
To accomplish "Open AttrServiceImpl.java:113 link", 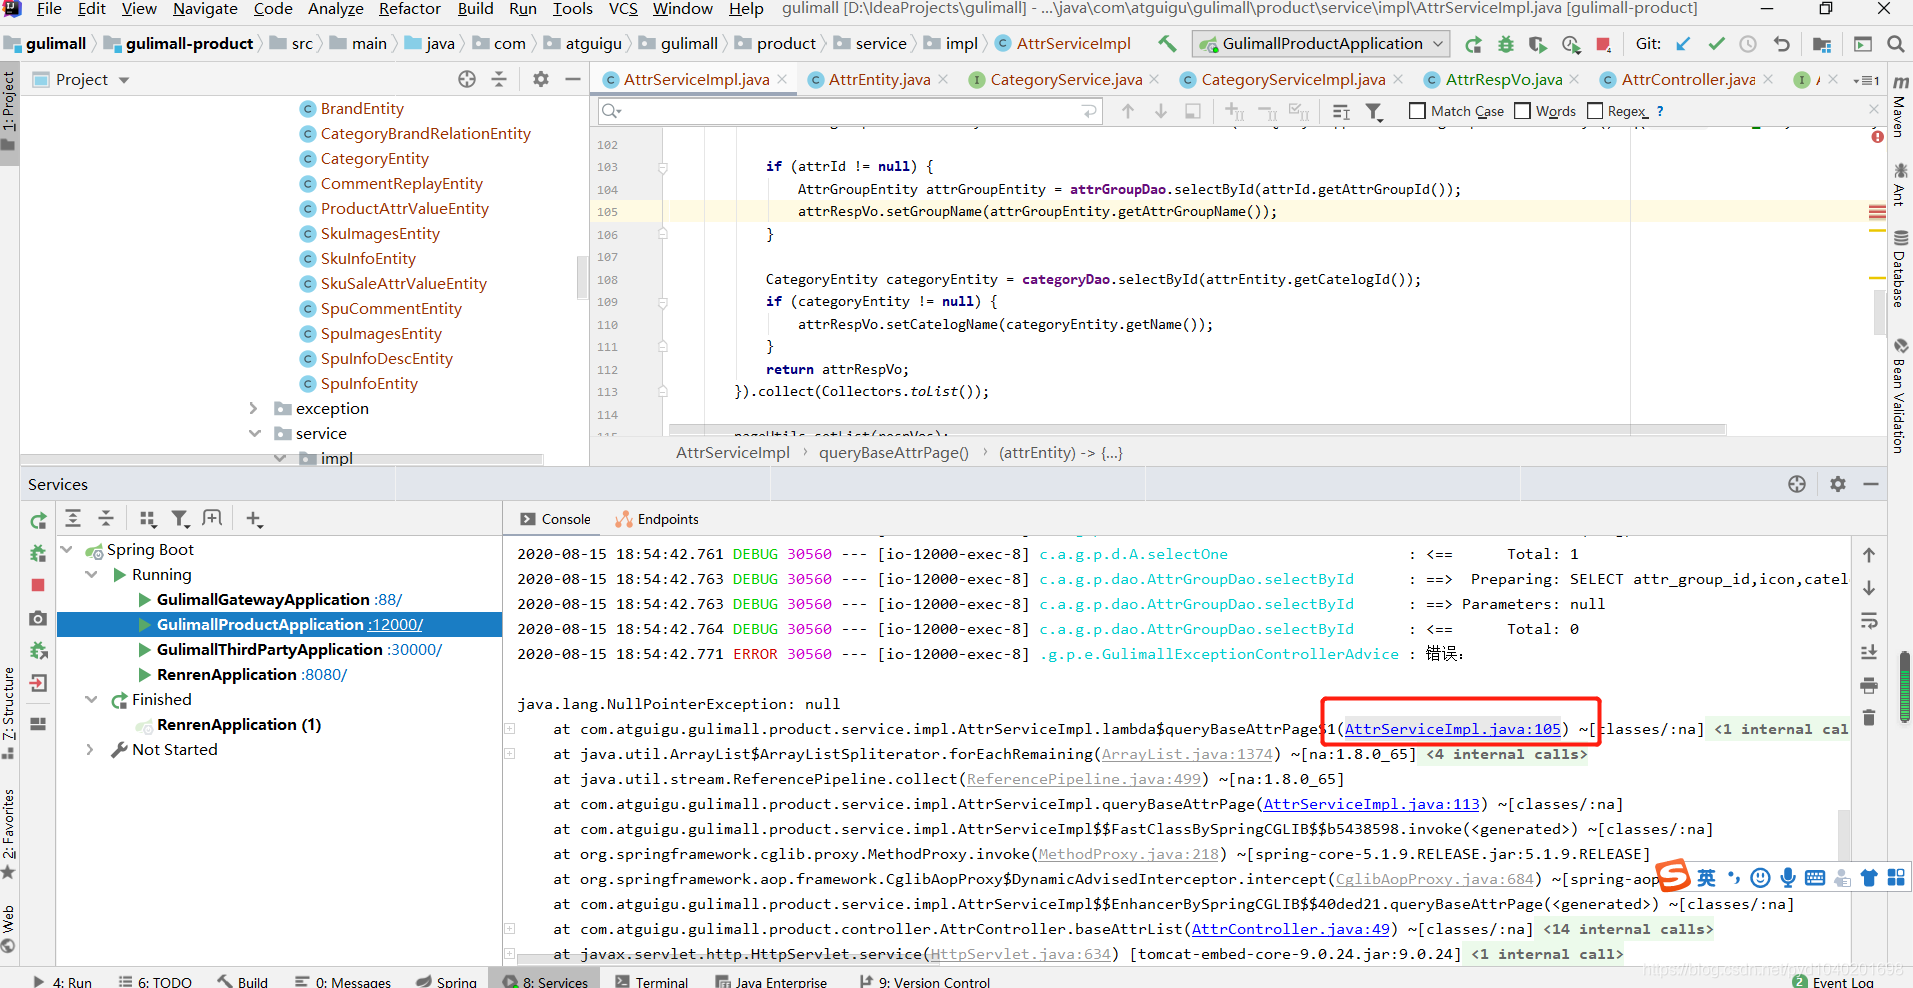I will pyautogui.click(x=1371, y=804).
